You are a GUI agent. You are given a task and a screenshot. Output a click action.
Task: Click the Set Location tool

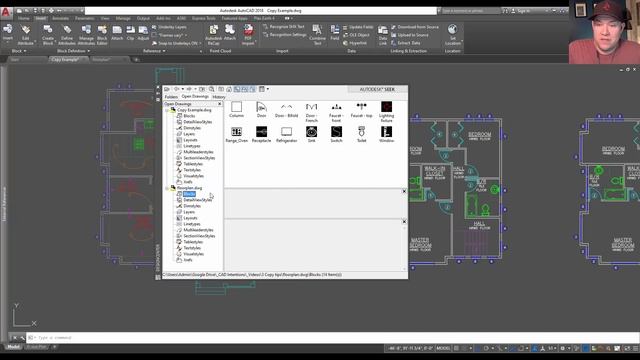click(452, 34)
